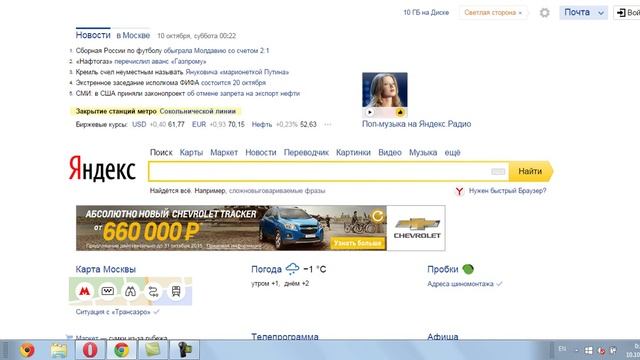This screenshot has height=360, width=640.
Task: Launch Yandex Browser from taskbar
Action: [x=27, y=350]
